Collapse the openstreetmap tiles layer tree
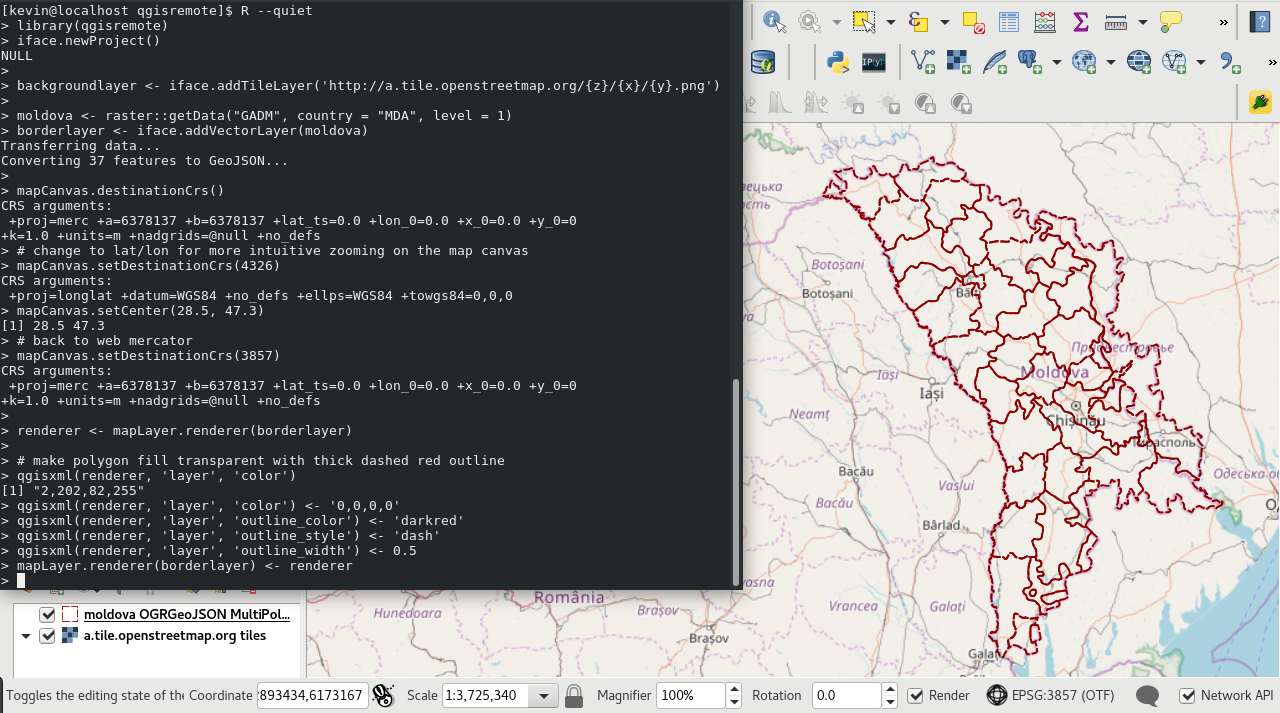This screenshot has height=713, width=1280. [26, 636]
